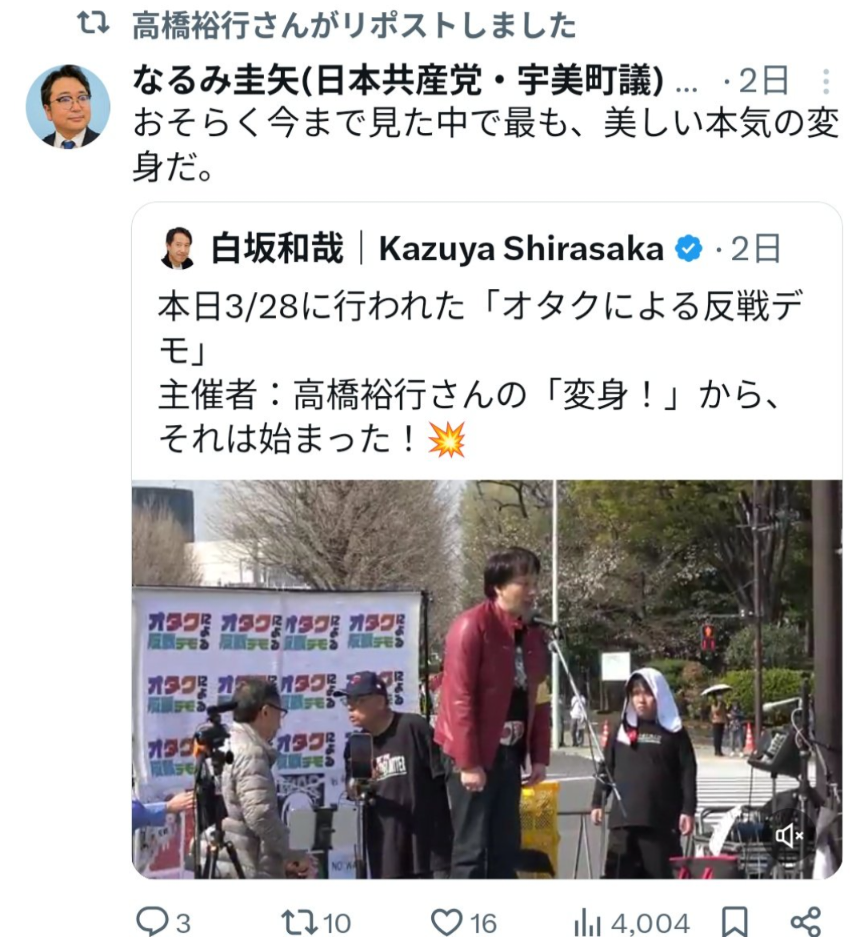
Task: Open the share icon
Action: click(805, 922)
